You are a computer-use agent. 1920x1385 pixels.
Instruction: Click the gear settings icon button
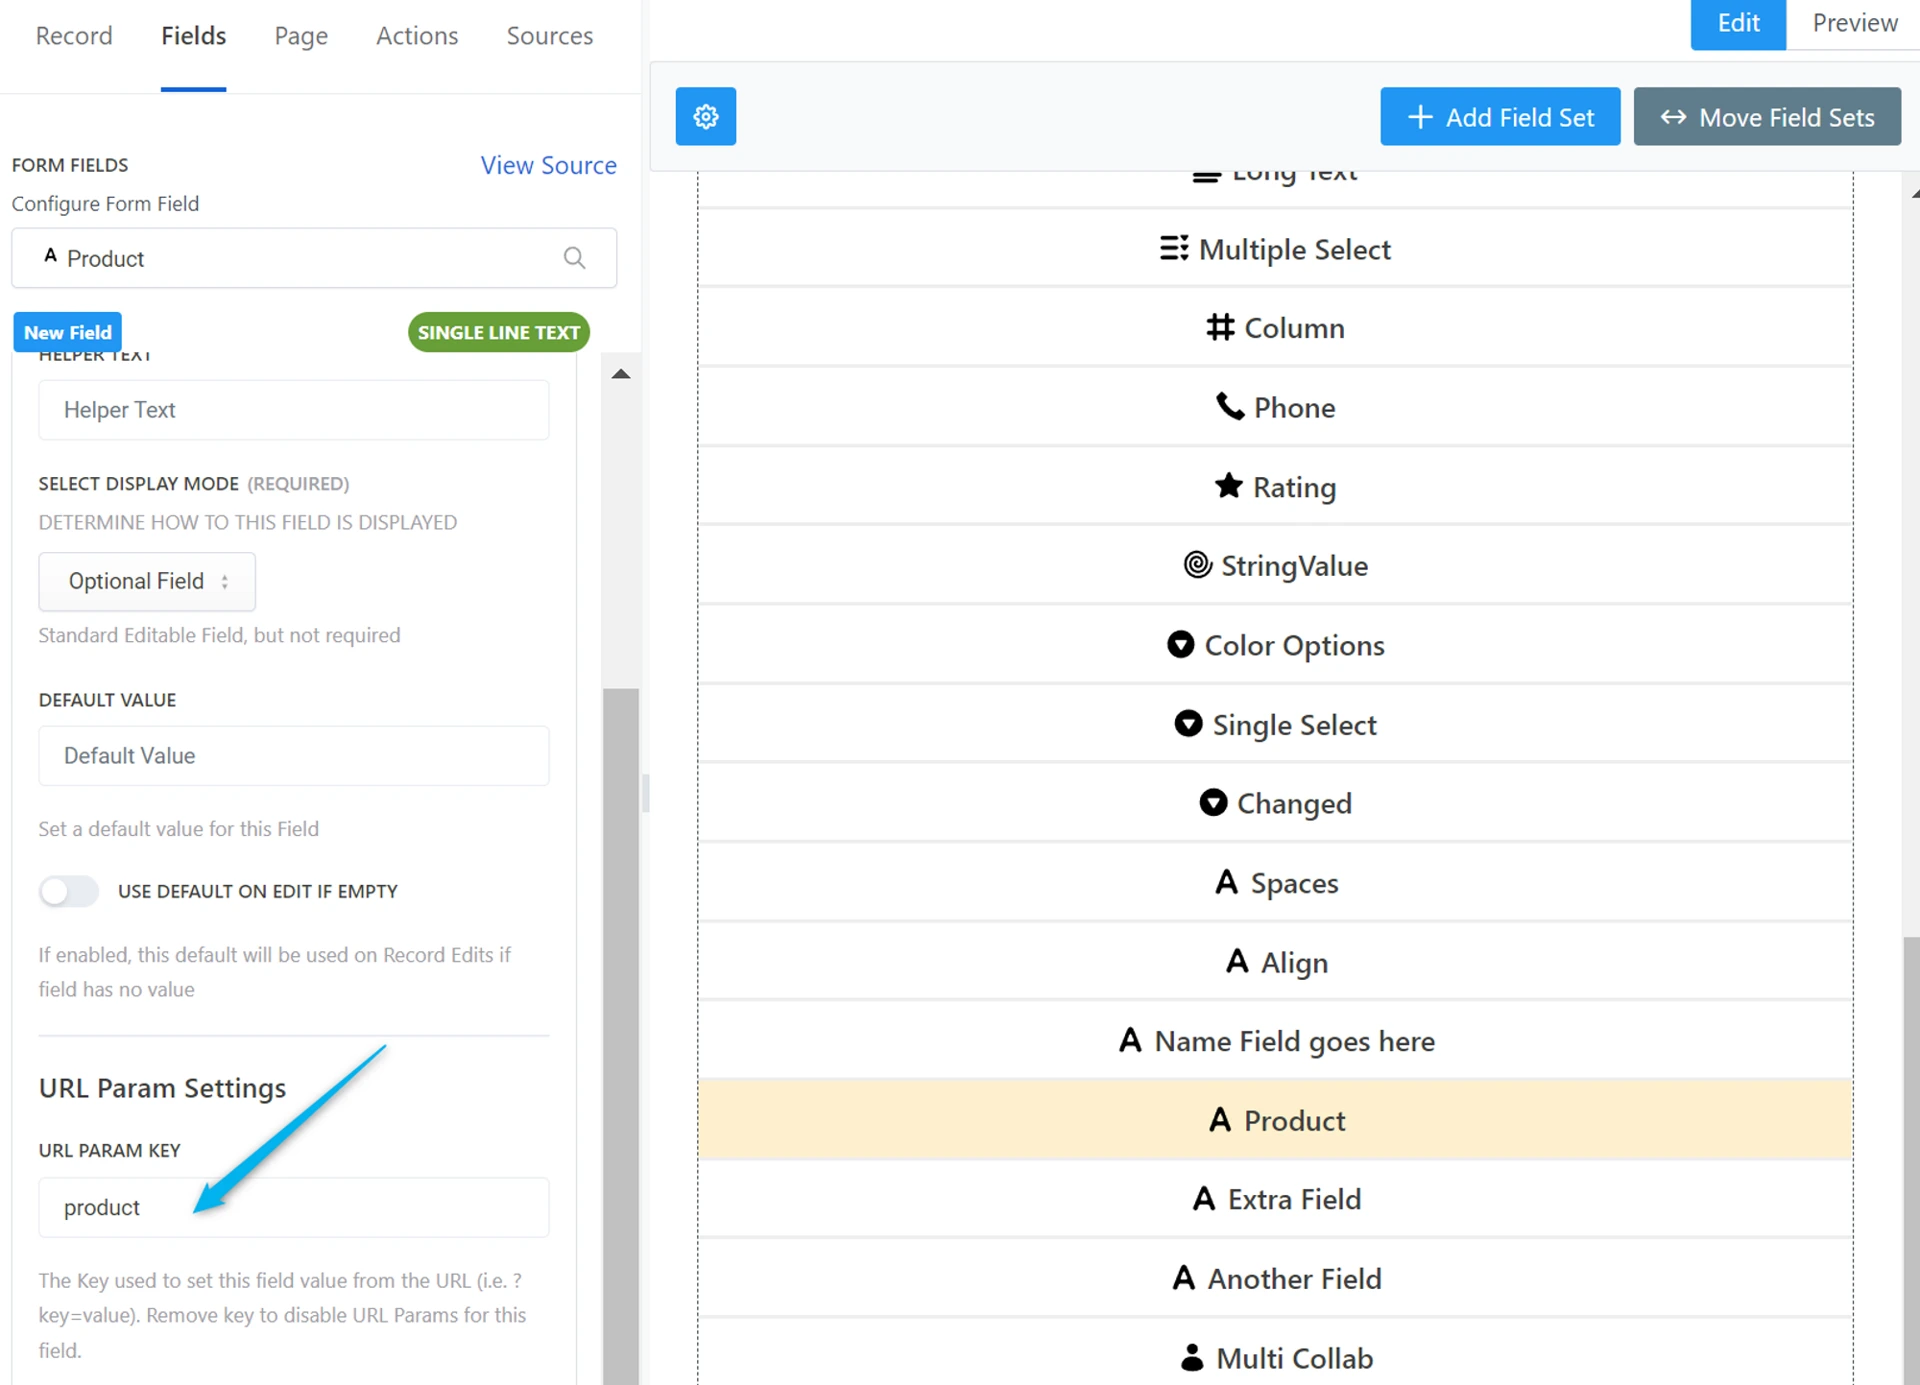705,117
